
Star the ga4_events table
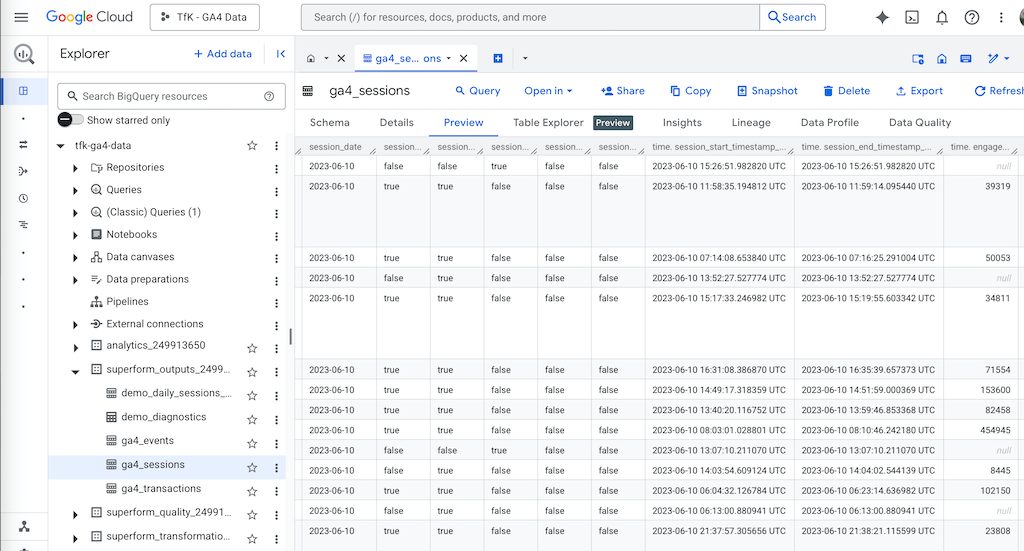tap(252, 443)
